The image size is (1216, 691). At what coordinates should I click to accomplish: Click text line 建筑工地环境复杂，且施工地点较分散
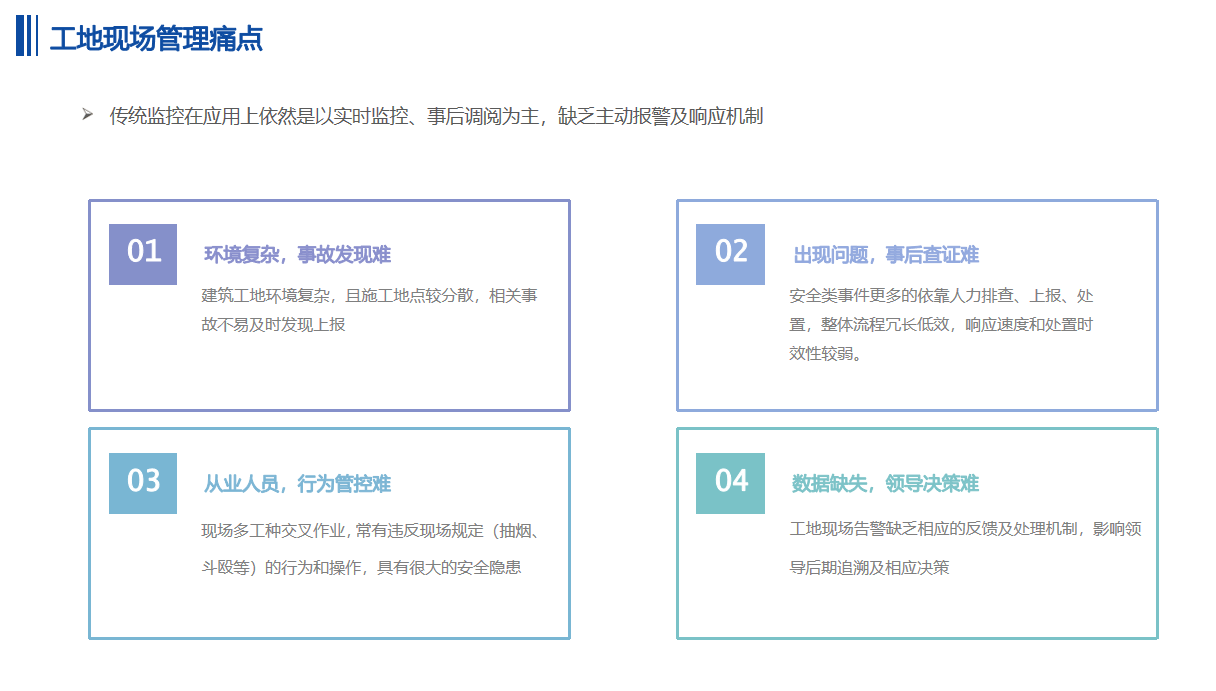(x=370, y=296)
